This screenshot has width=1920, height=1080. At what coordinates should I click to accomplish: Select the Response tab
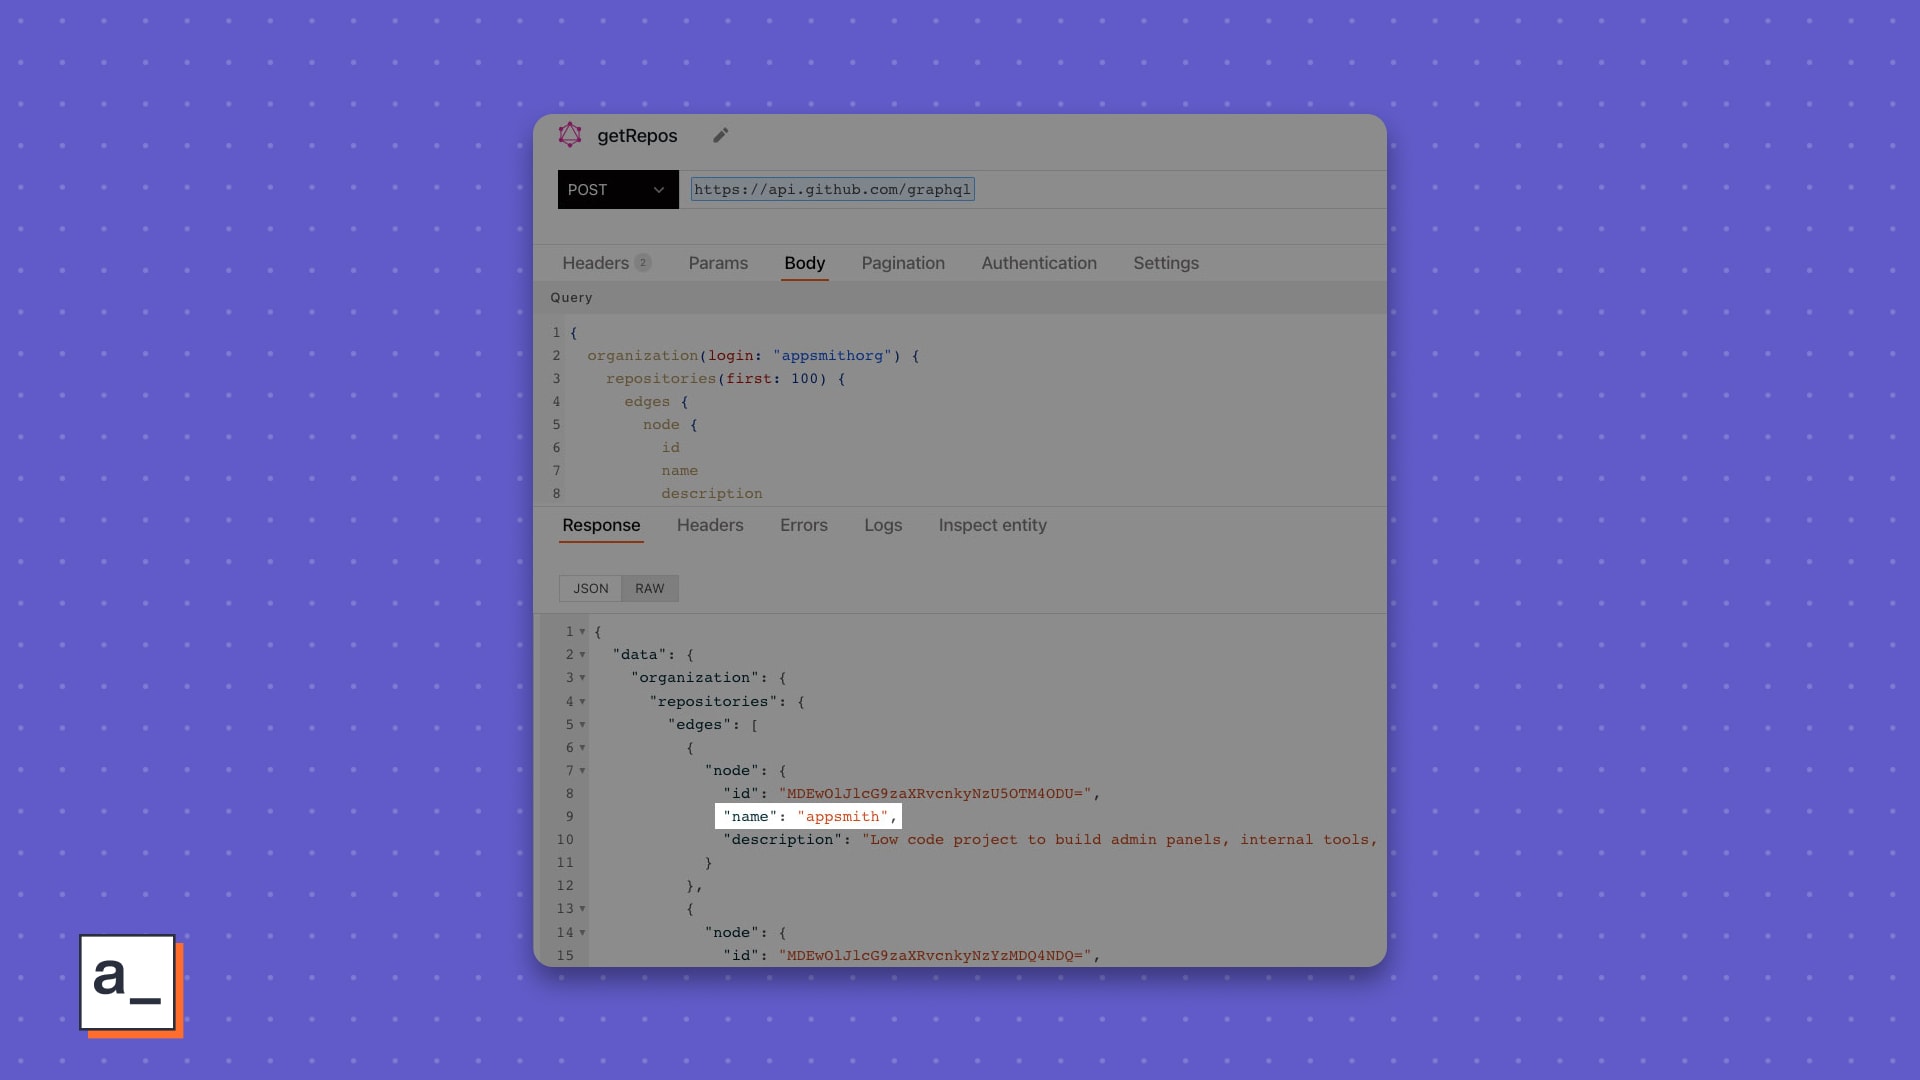click(601, 525)
